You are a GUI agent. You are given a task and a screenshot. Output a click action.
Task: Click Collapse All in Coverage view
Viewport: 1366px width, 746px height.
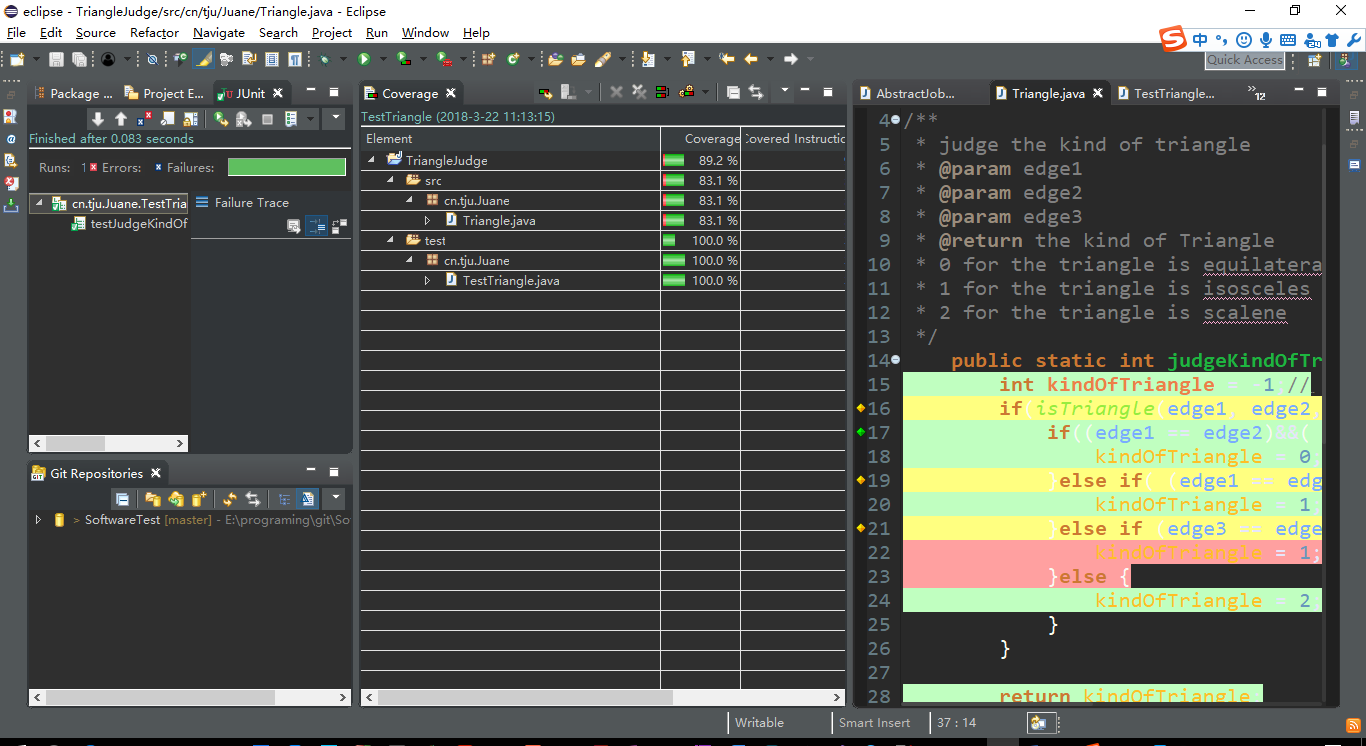tap(733, 93)
